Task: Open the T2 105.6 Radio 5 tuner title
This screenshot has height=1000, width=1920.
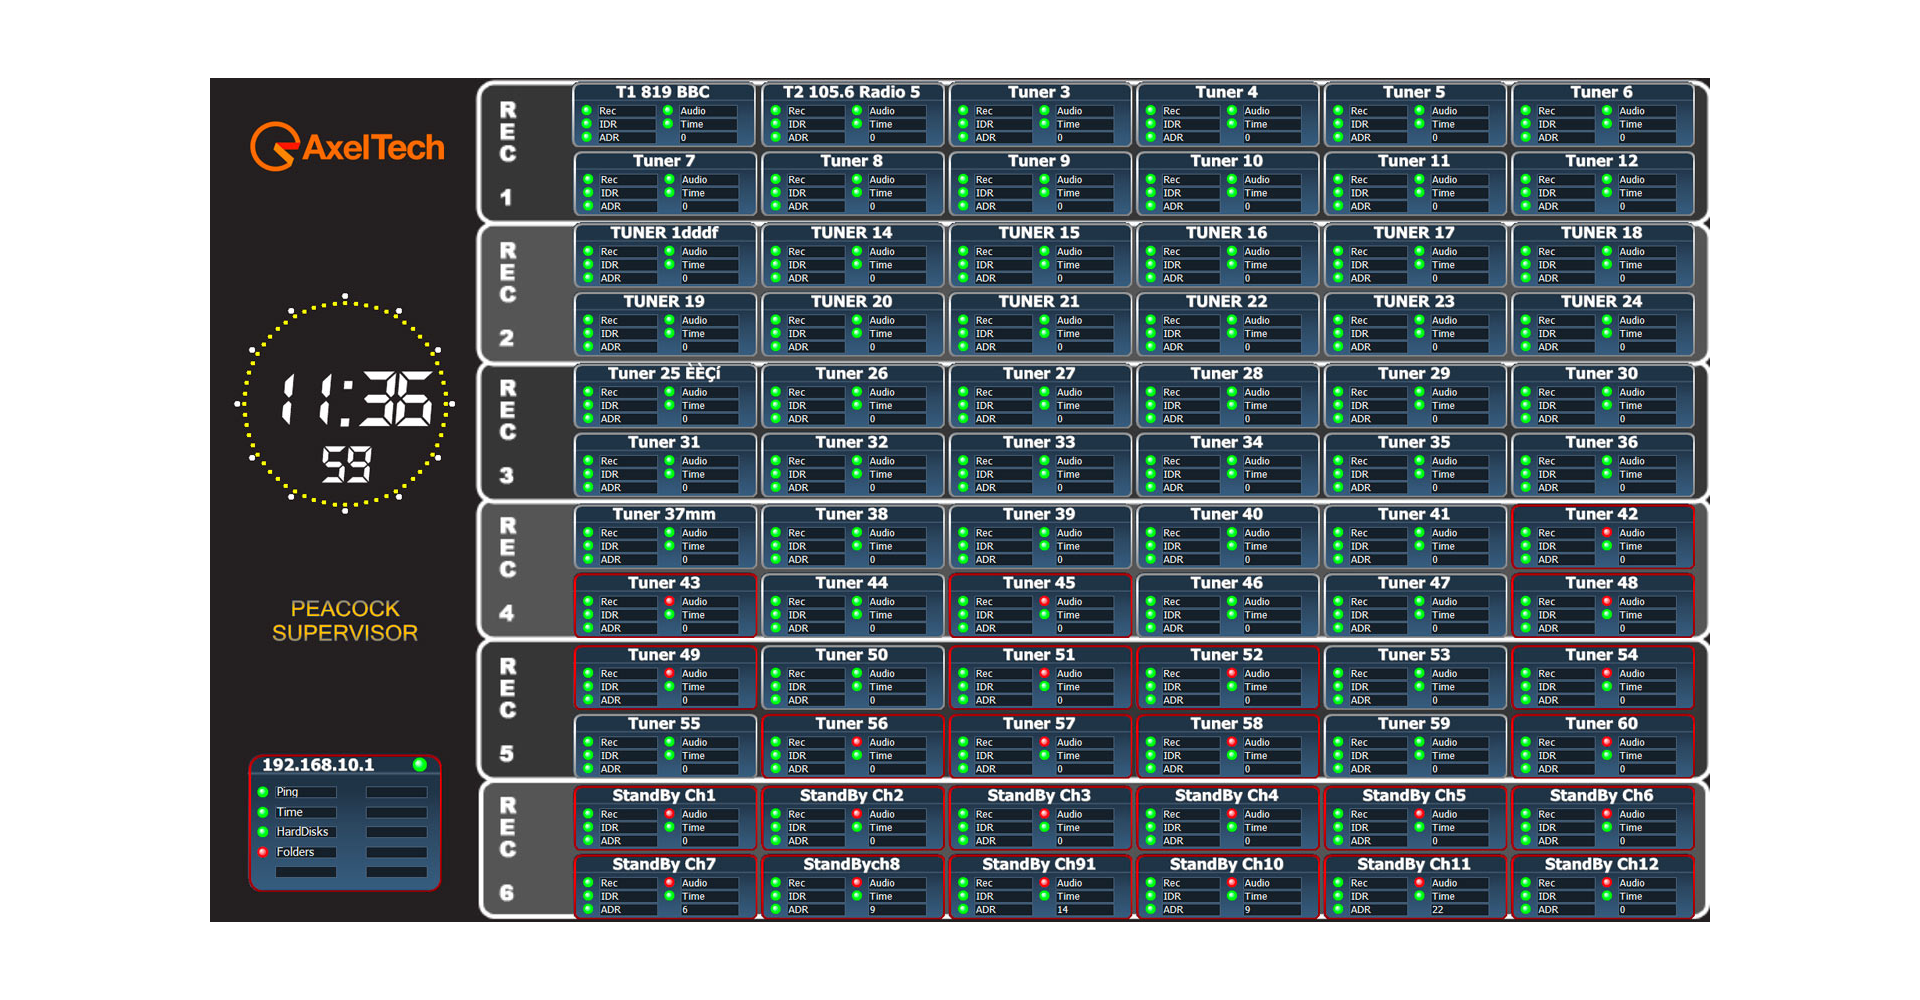Action: pyautogui.click(x=851, y=92)
